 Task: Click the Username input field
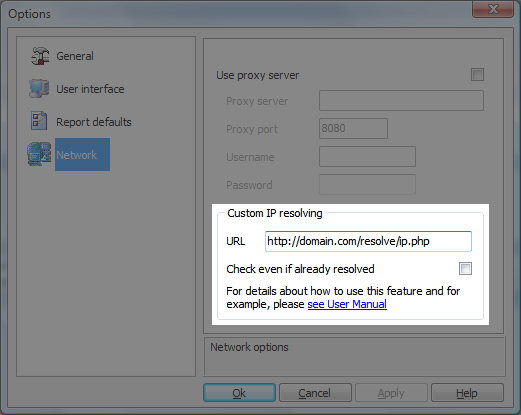click(367, 156)
